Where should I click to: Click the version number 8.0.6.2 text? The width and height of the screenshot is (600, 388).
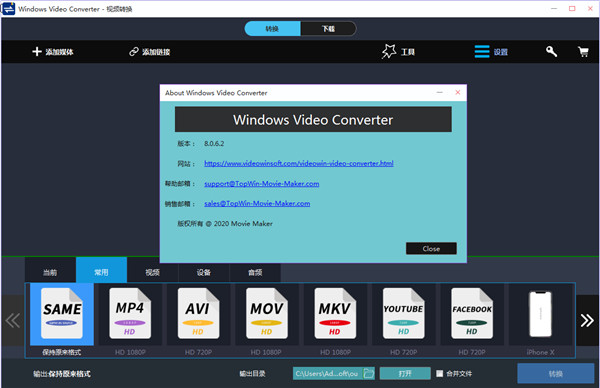click(214, 143)
